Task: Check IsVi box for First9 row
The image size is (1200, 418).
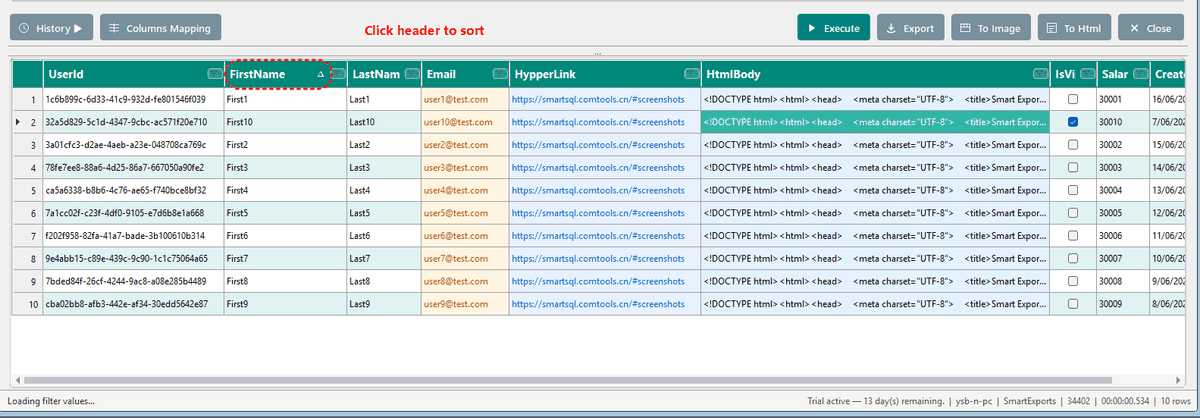Action: 1073,303
